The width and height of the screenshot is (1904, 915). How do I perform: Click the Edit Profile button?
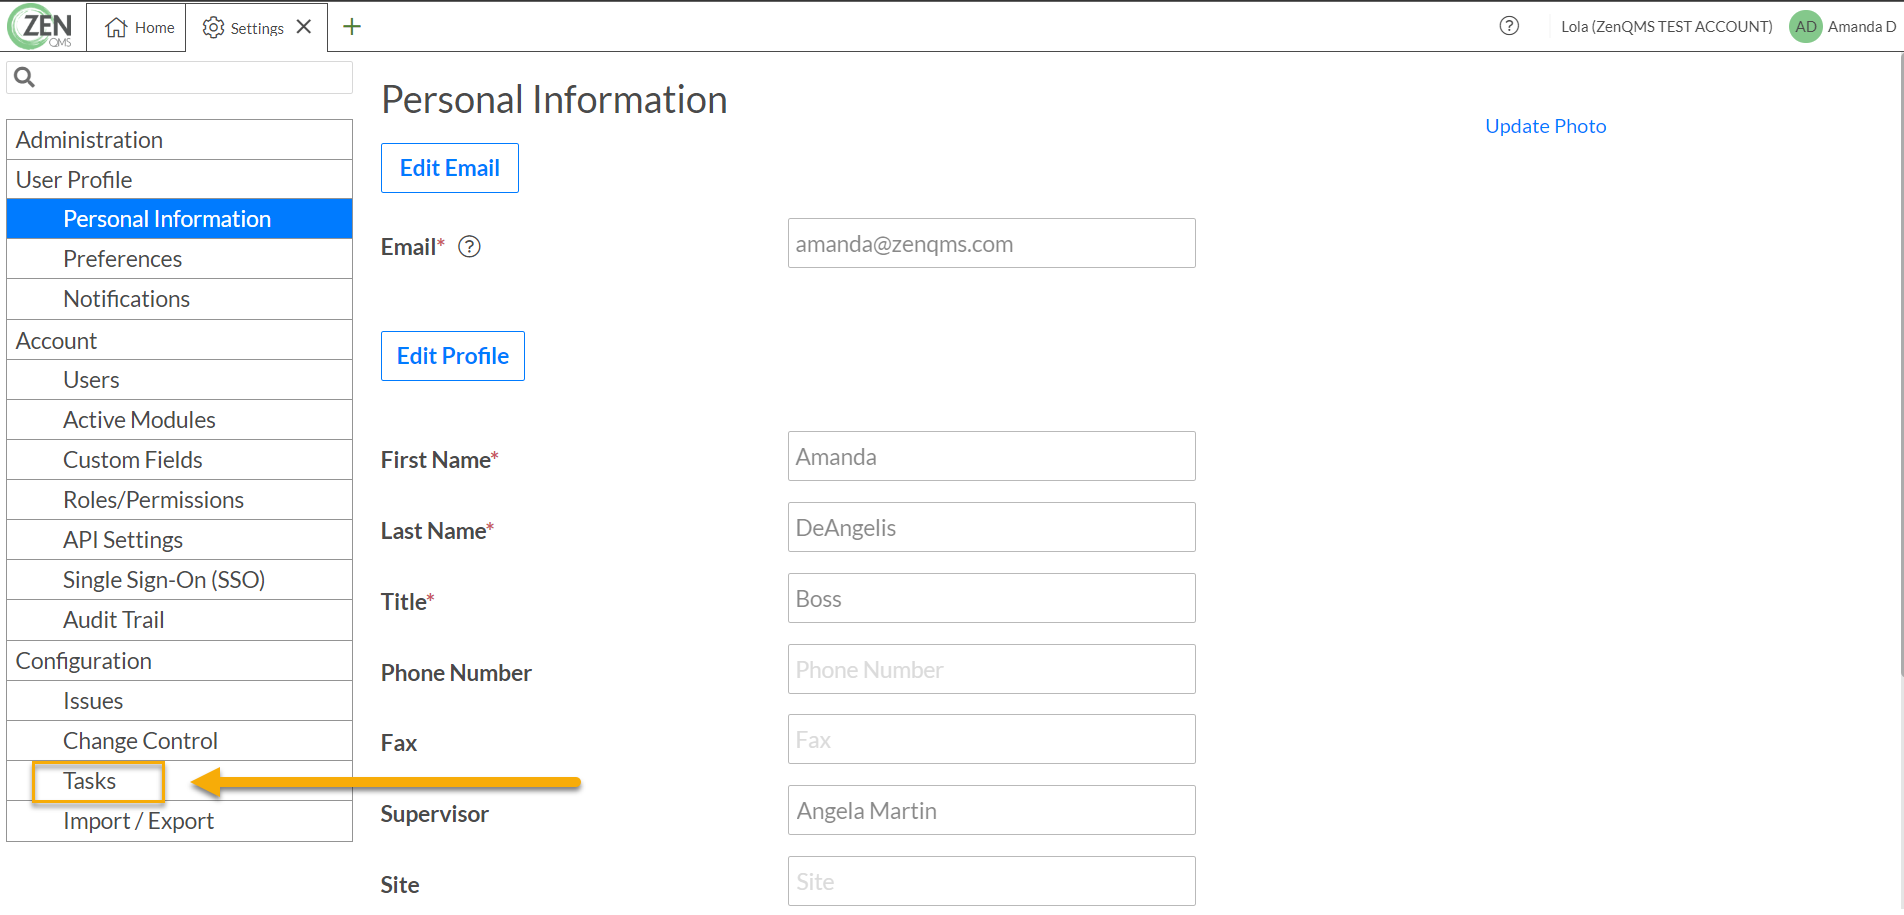(452, 356)
